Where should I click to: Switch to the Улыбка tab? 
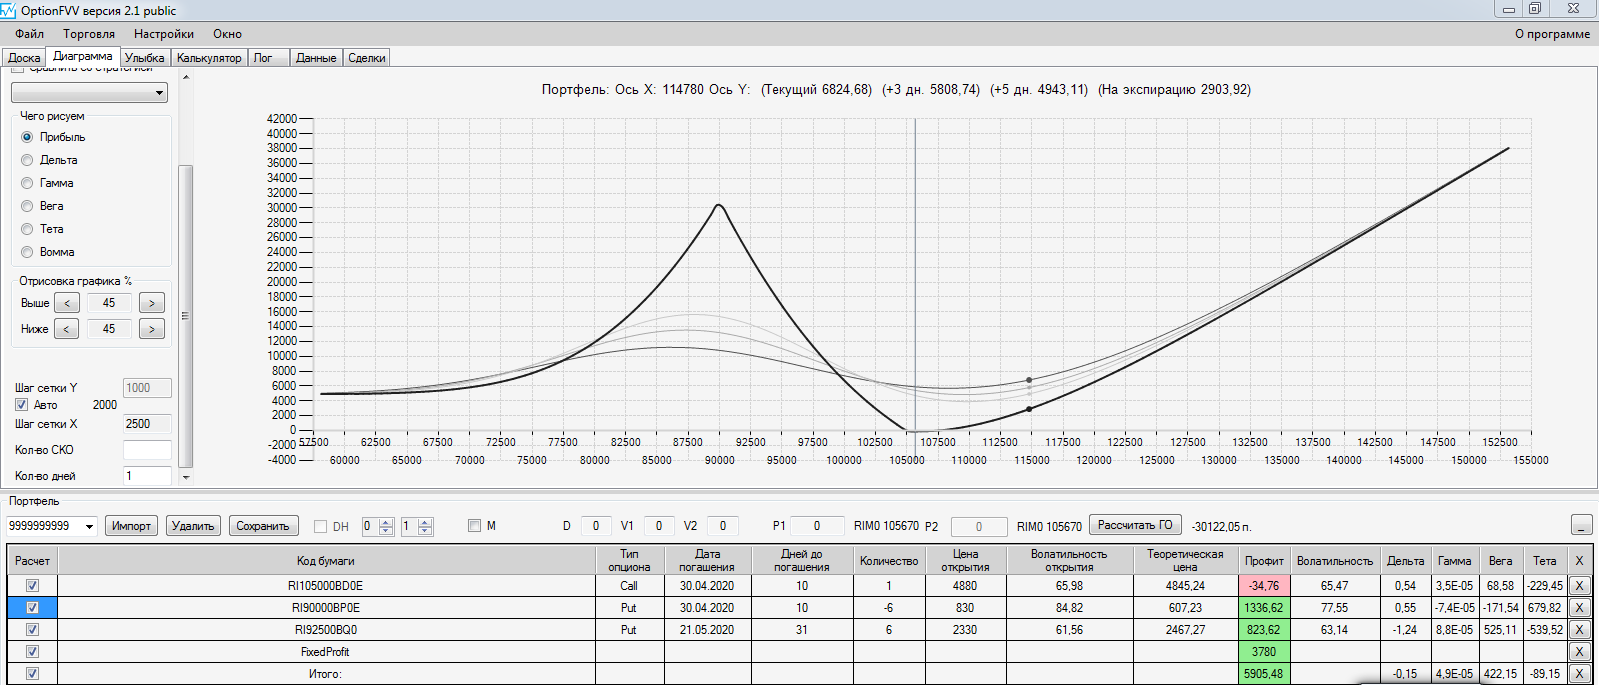tap(145, 58)
